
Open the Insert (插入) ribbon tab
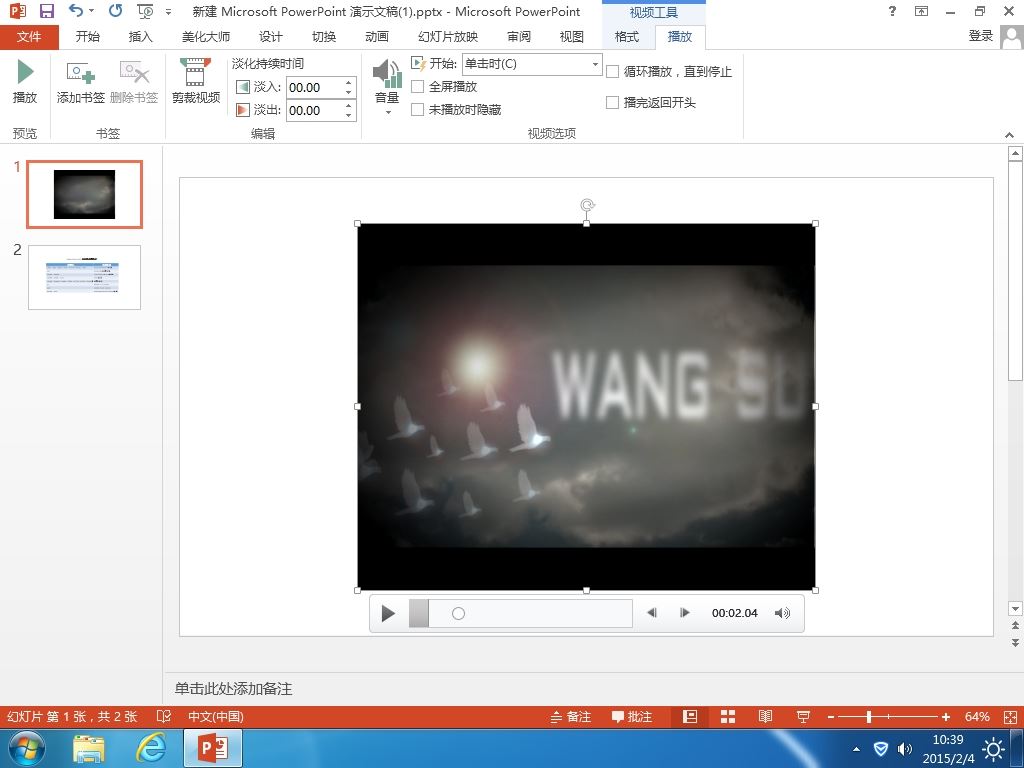pyautogui.click(x=140, y=37)
